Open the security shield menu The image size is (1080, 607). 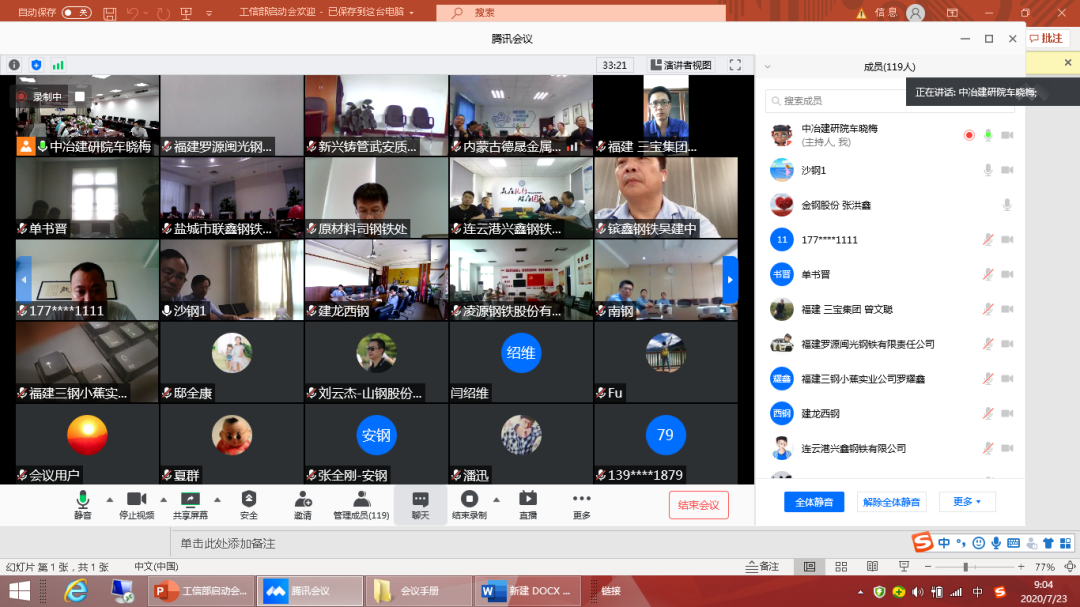click(x=249, y=505)
